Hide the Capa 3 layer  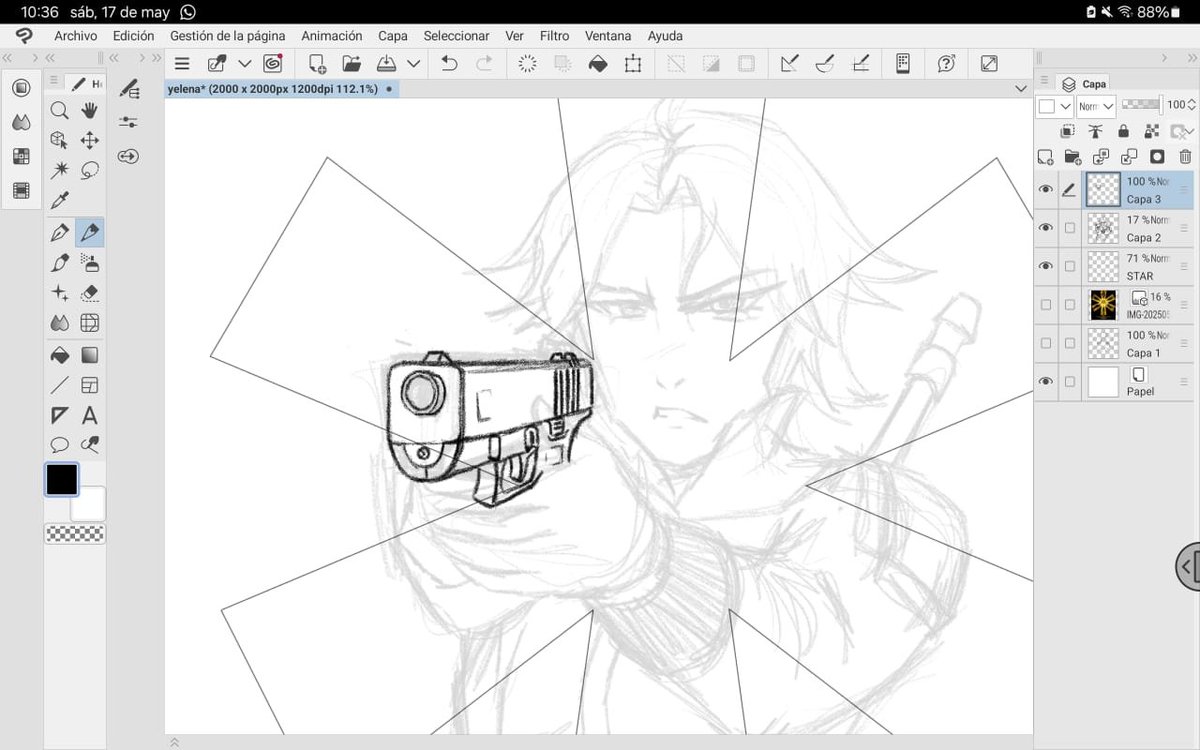point(1046,189)
